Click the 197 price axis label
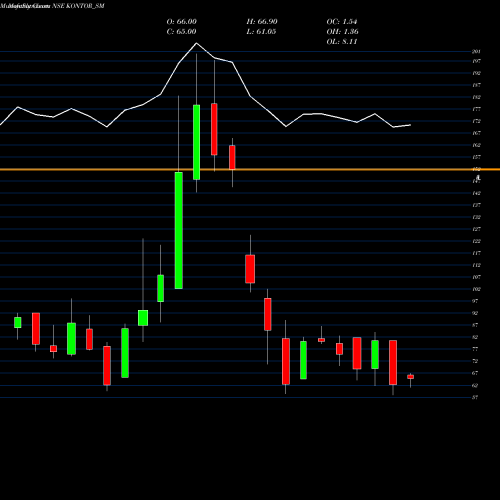Viewport: 500px width, 500px height. point(476,61)
